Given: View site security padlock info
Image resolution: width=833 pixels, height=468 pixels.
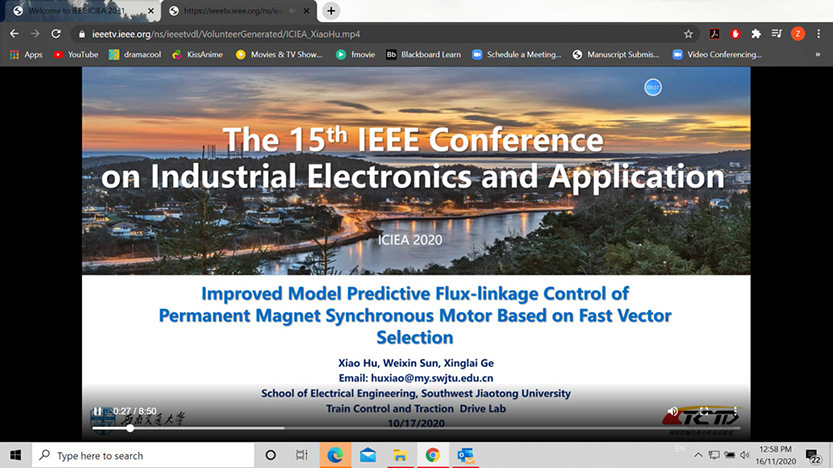Looking at the screenshot, I should (81, 34).
